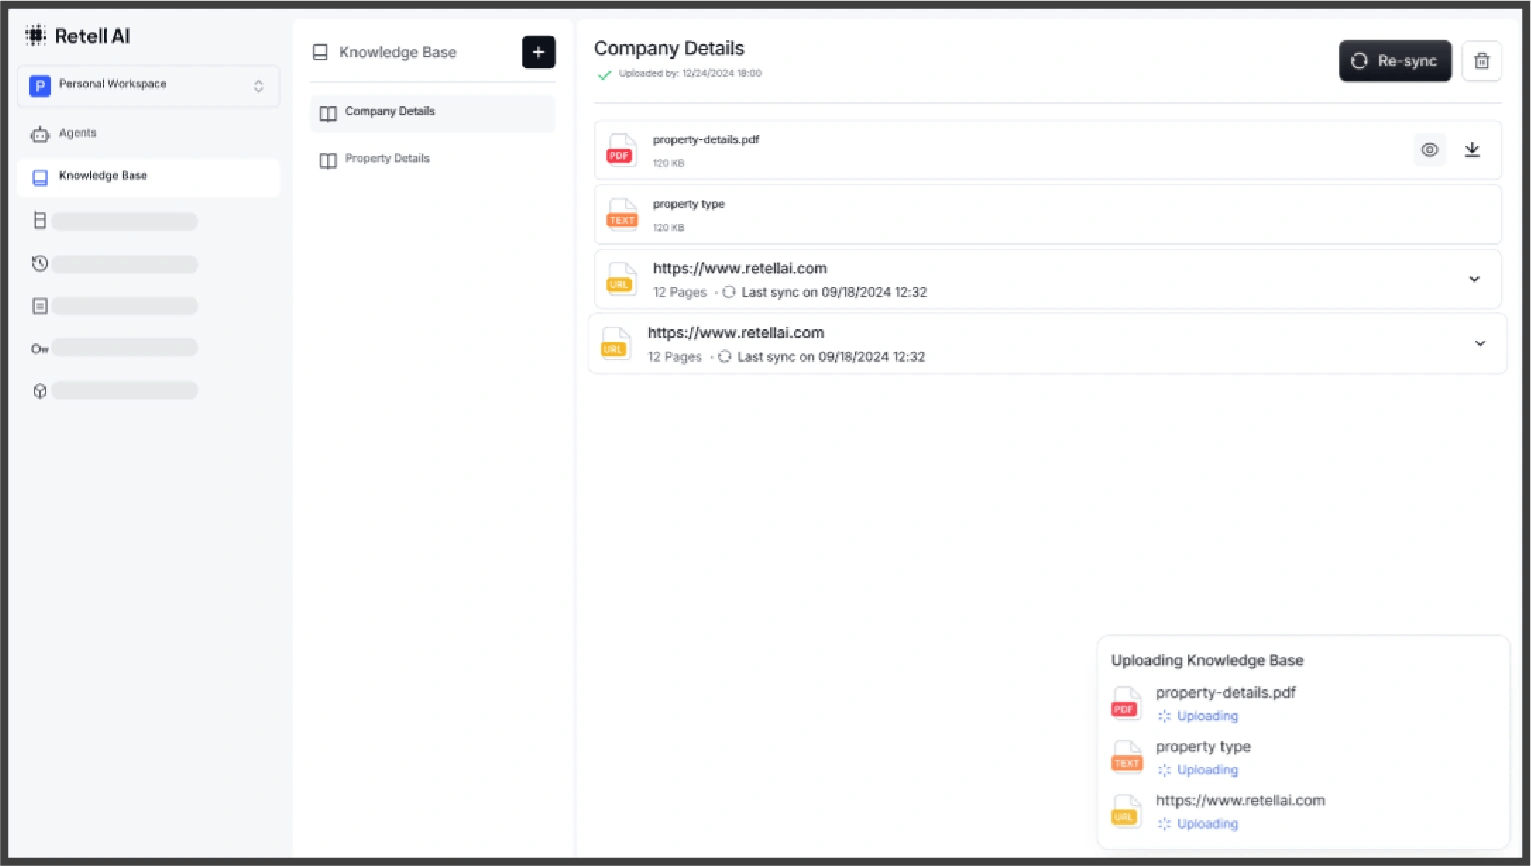
Task: Add a new knowledge base with plus button
Action: pos(538,52)
